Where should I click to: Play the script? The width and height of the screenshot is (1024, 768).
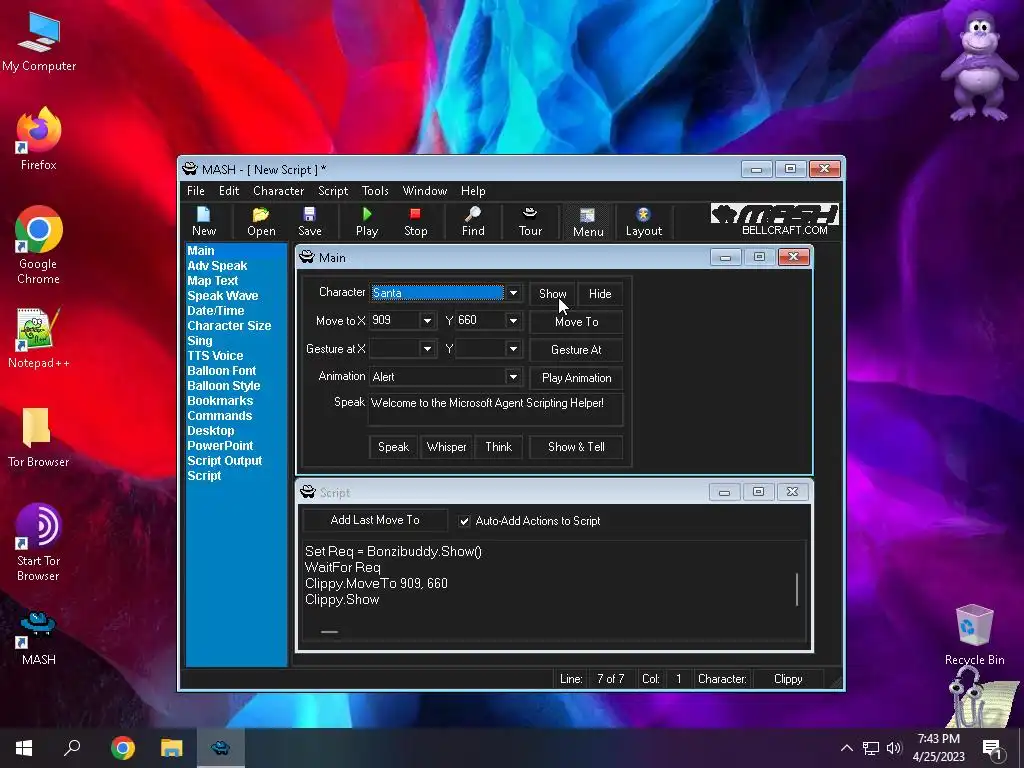366,221
